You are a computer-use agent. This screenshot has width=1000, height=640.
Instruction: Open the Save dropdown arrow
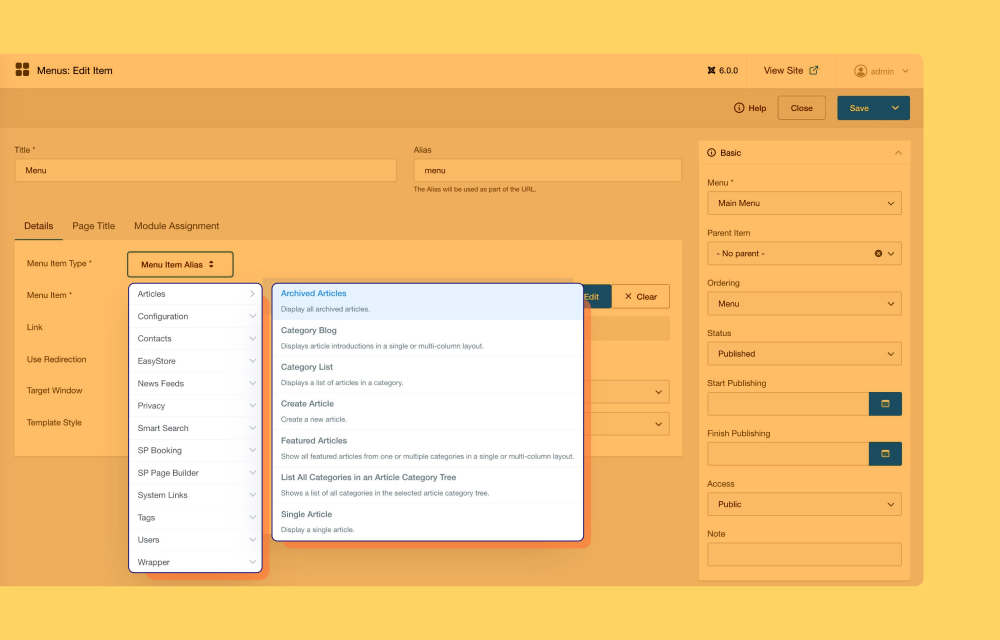pyautogui.click(x=895, y=108)
